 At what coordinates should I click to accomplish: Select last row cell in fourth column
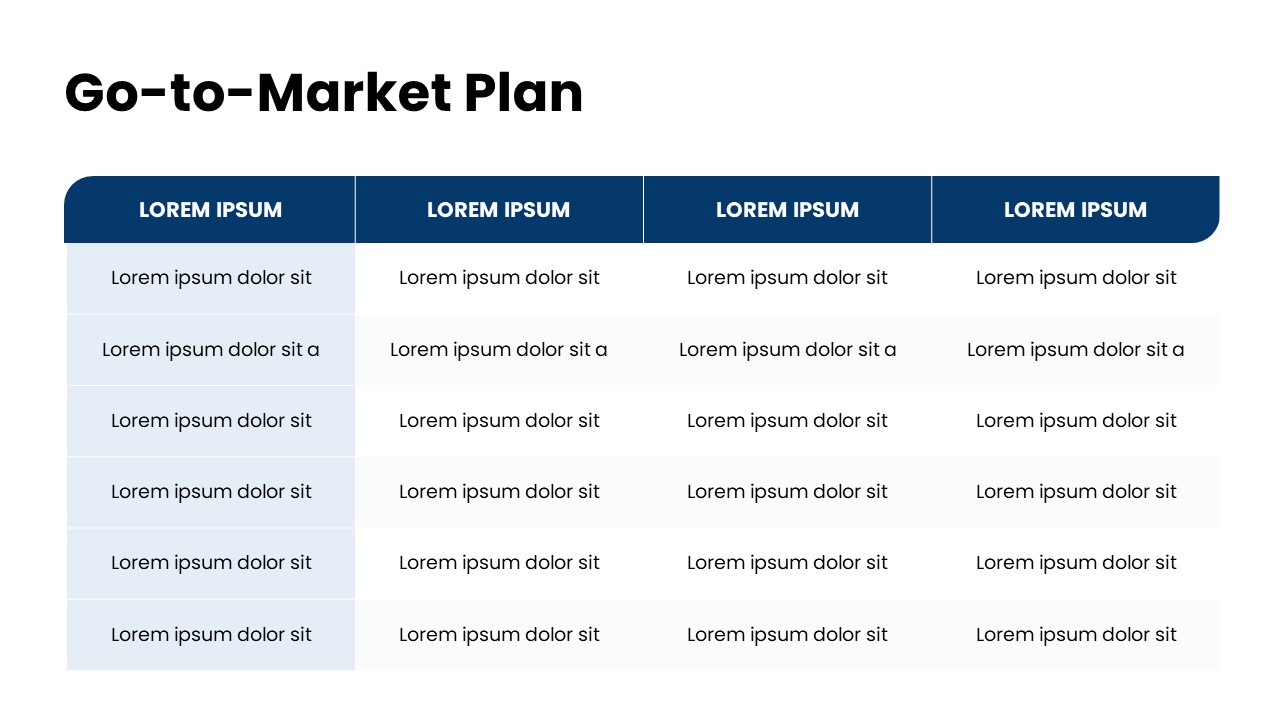point(1076,635)
